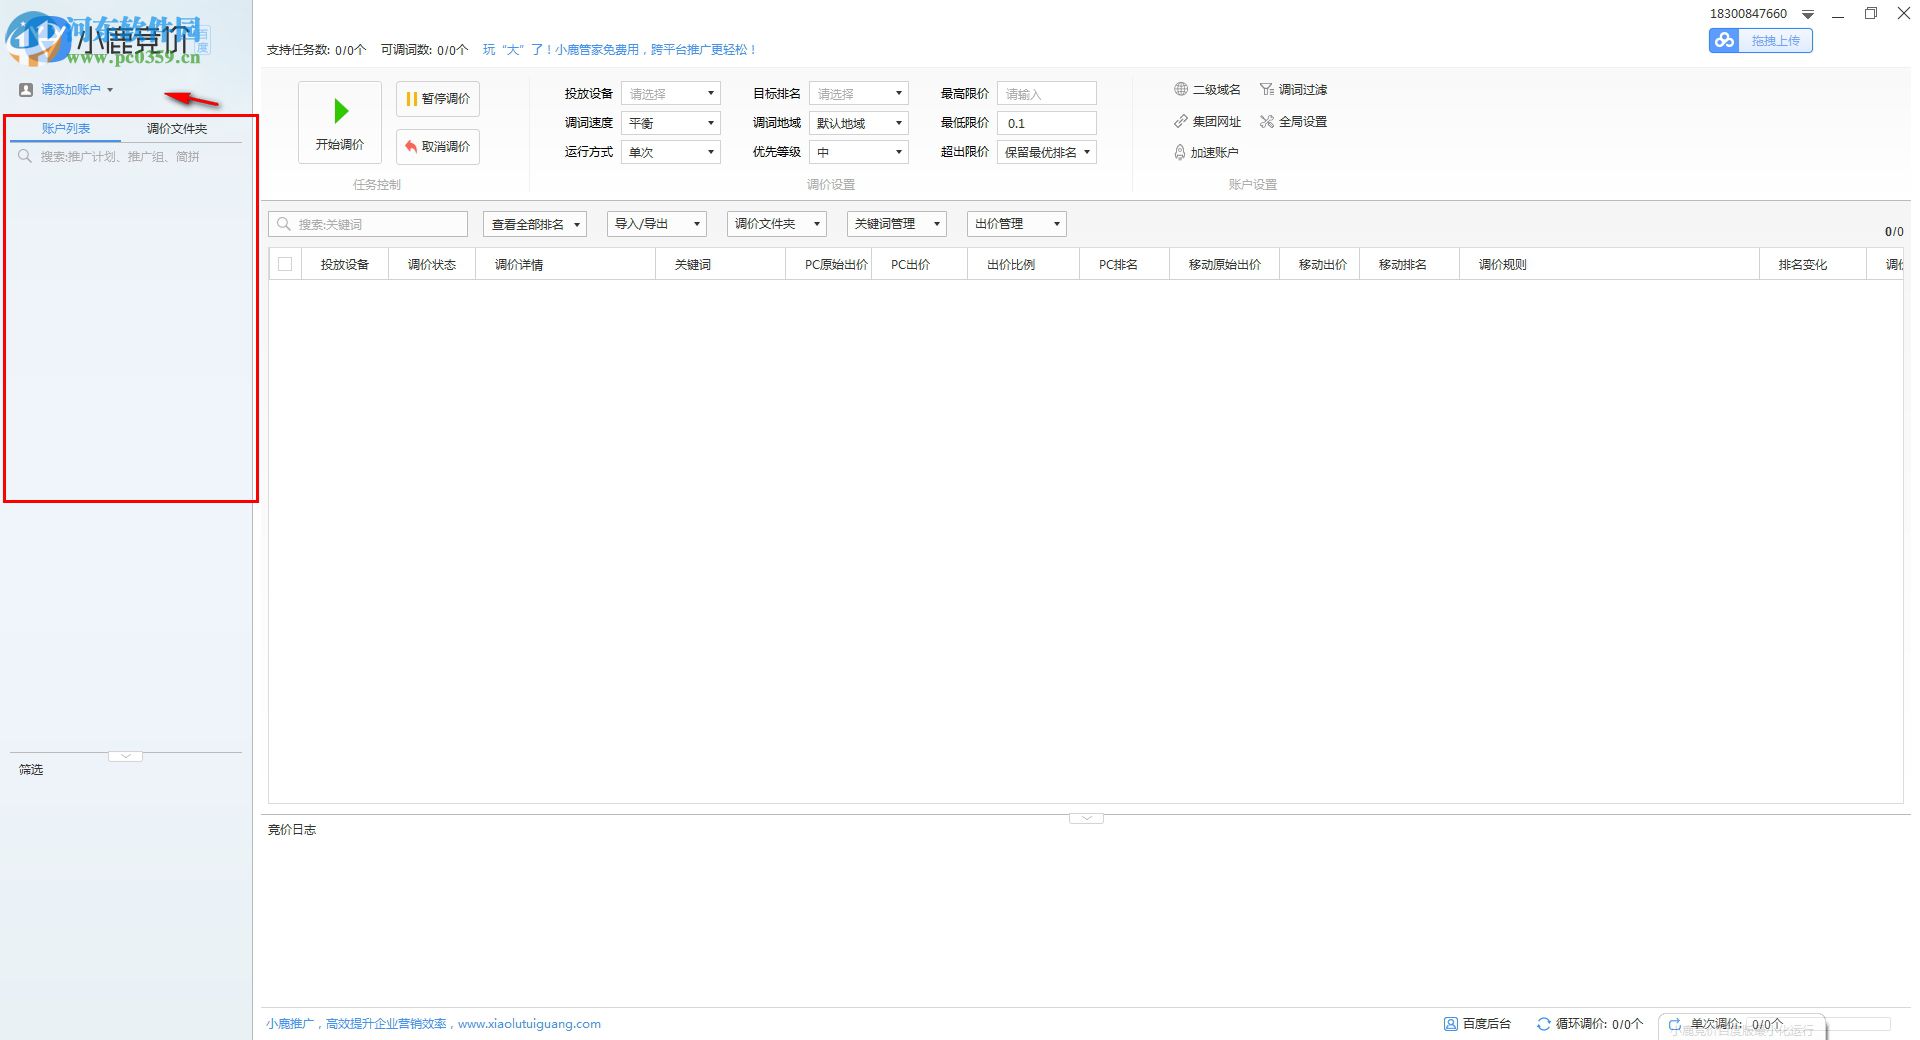Sort by 投放设备 column header
1920x1040 pixels.
point(345,265)
